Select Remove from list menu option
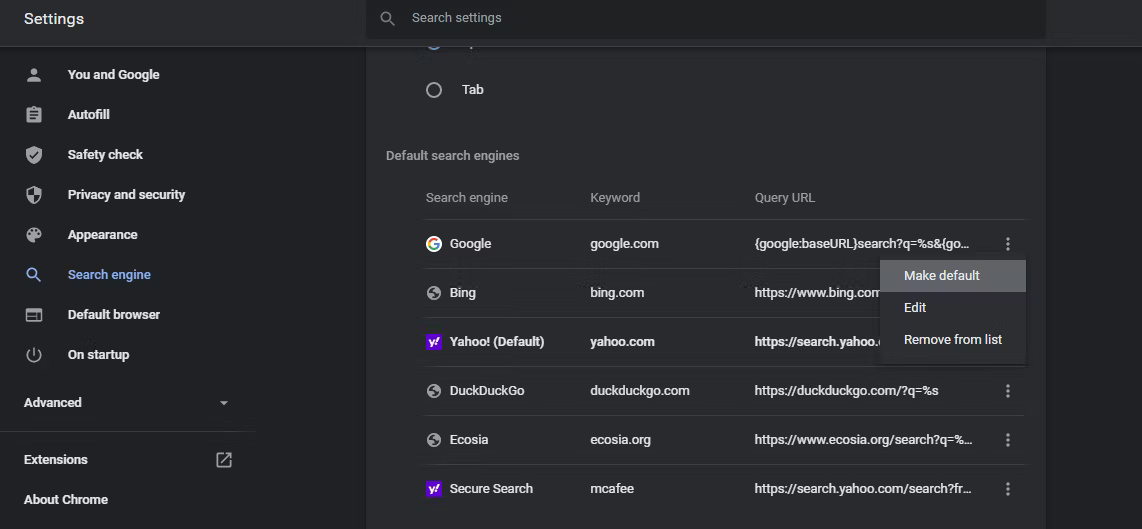The height and width of the screenshot is (529, 1142). click(952, 340)
